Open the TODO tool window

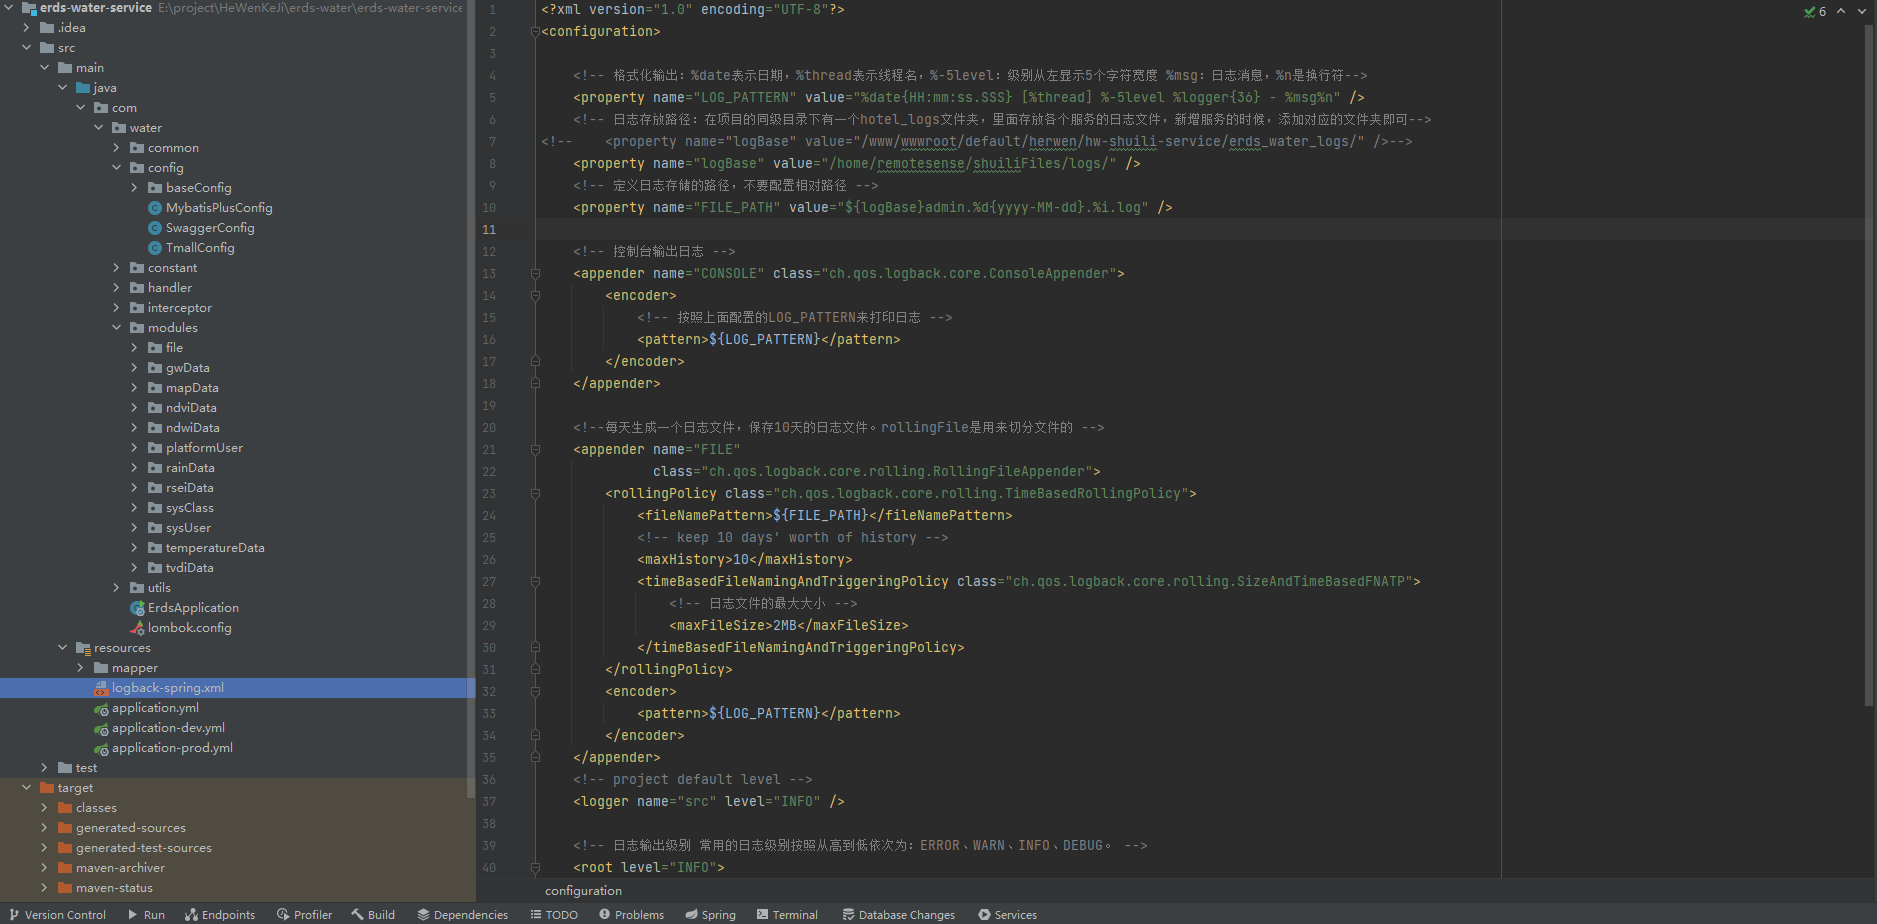point(554,914)
